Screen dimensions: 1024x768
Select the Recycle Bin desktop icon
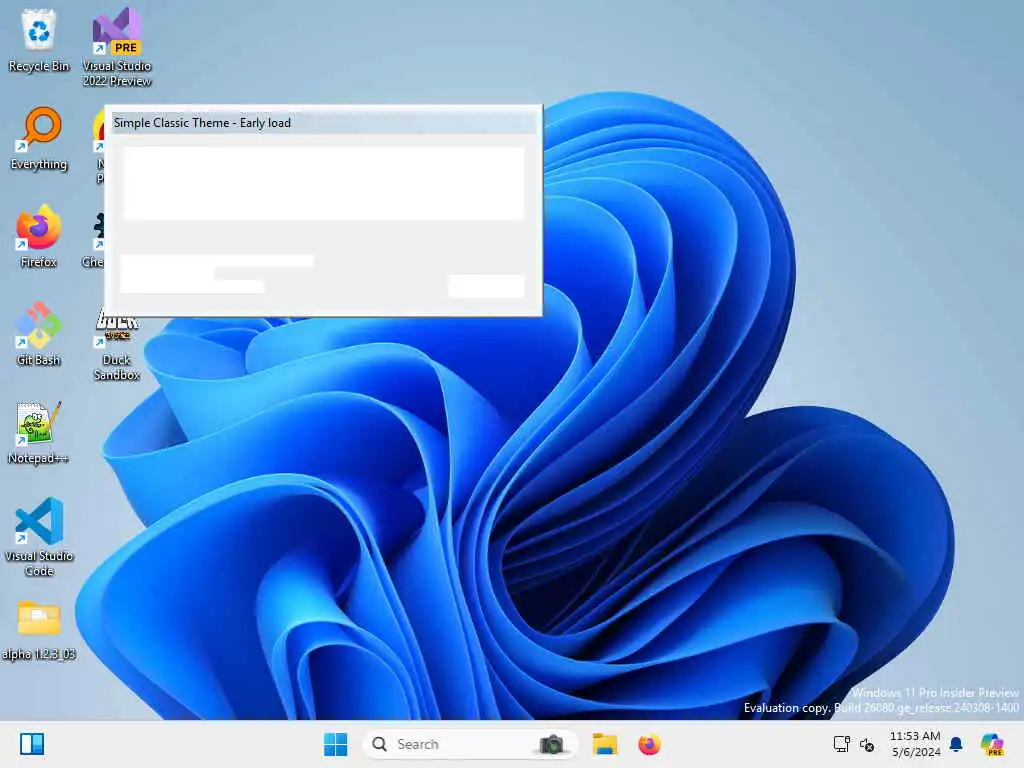tap(39, 40)
